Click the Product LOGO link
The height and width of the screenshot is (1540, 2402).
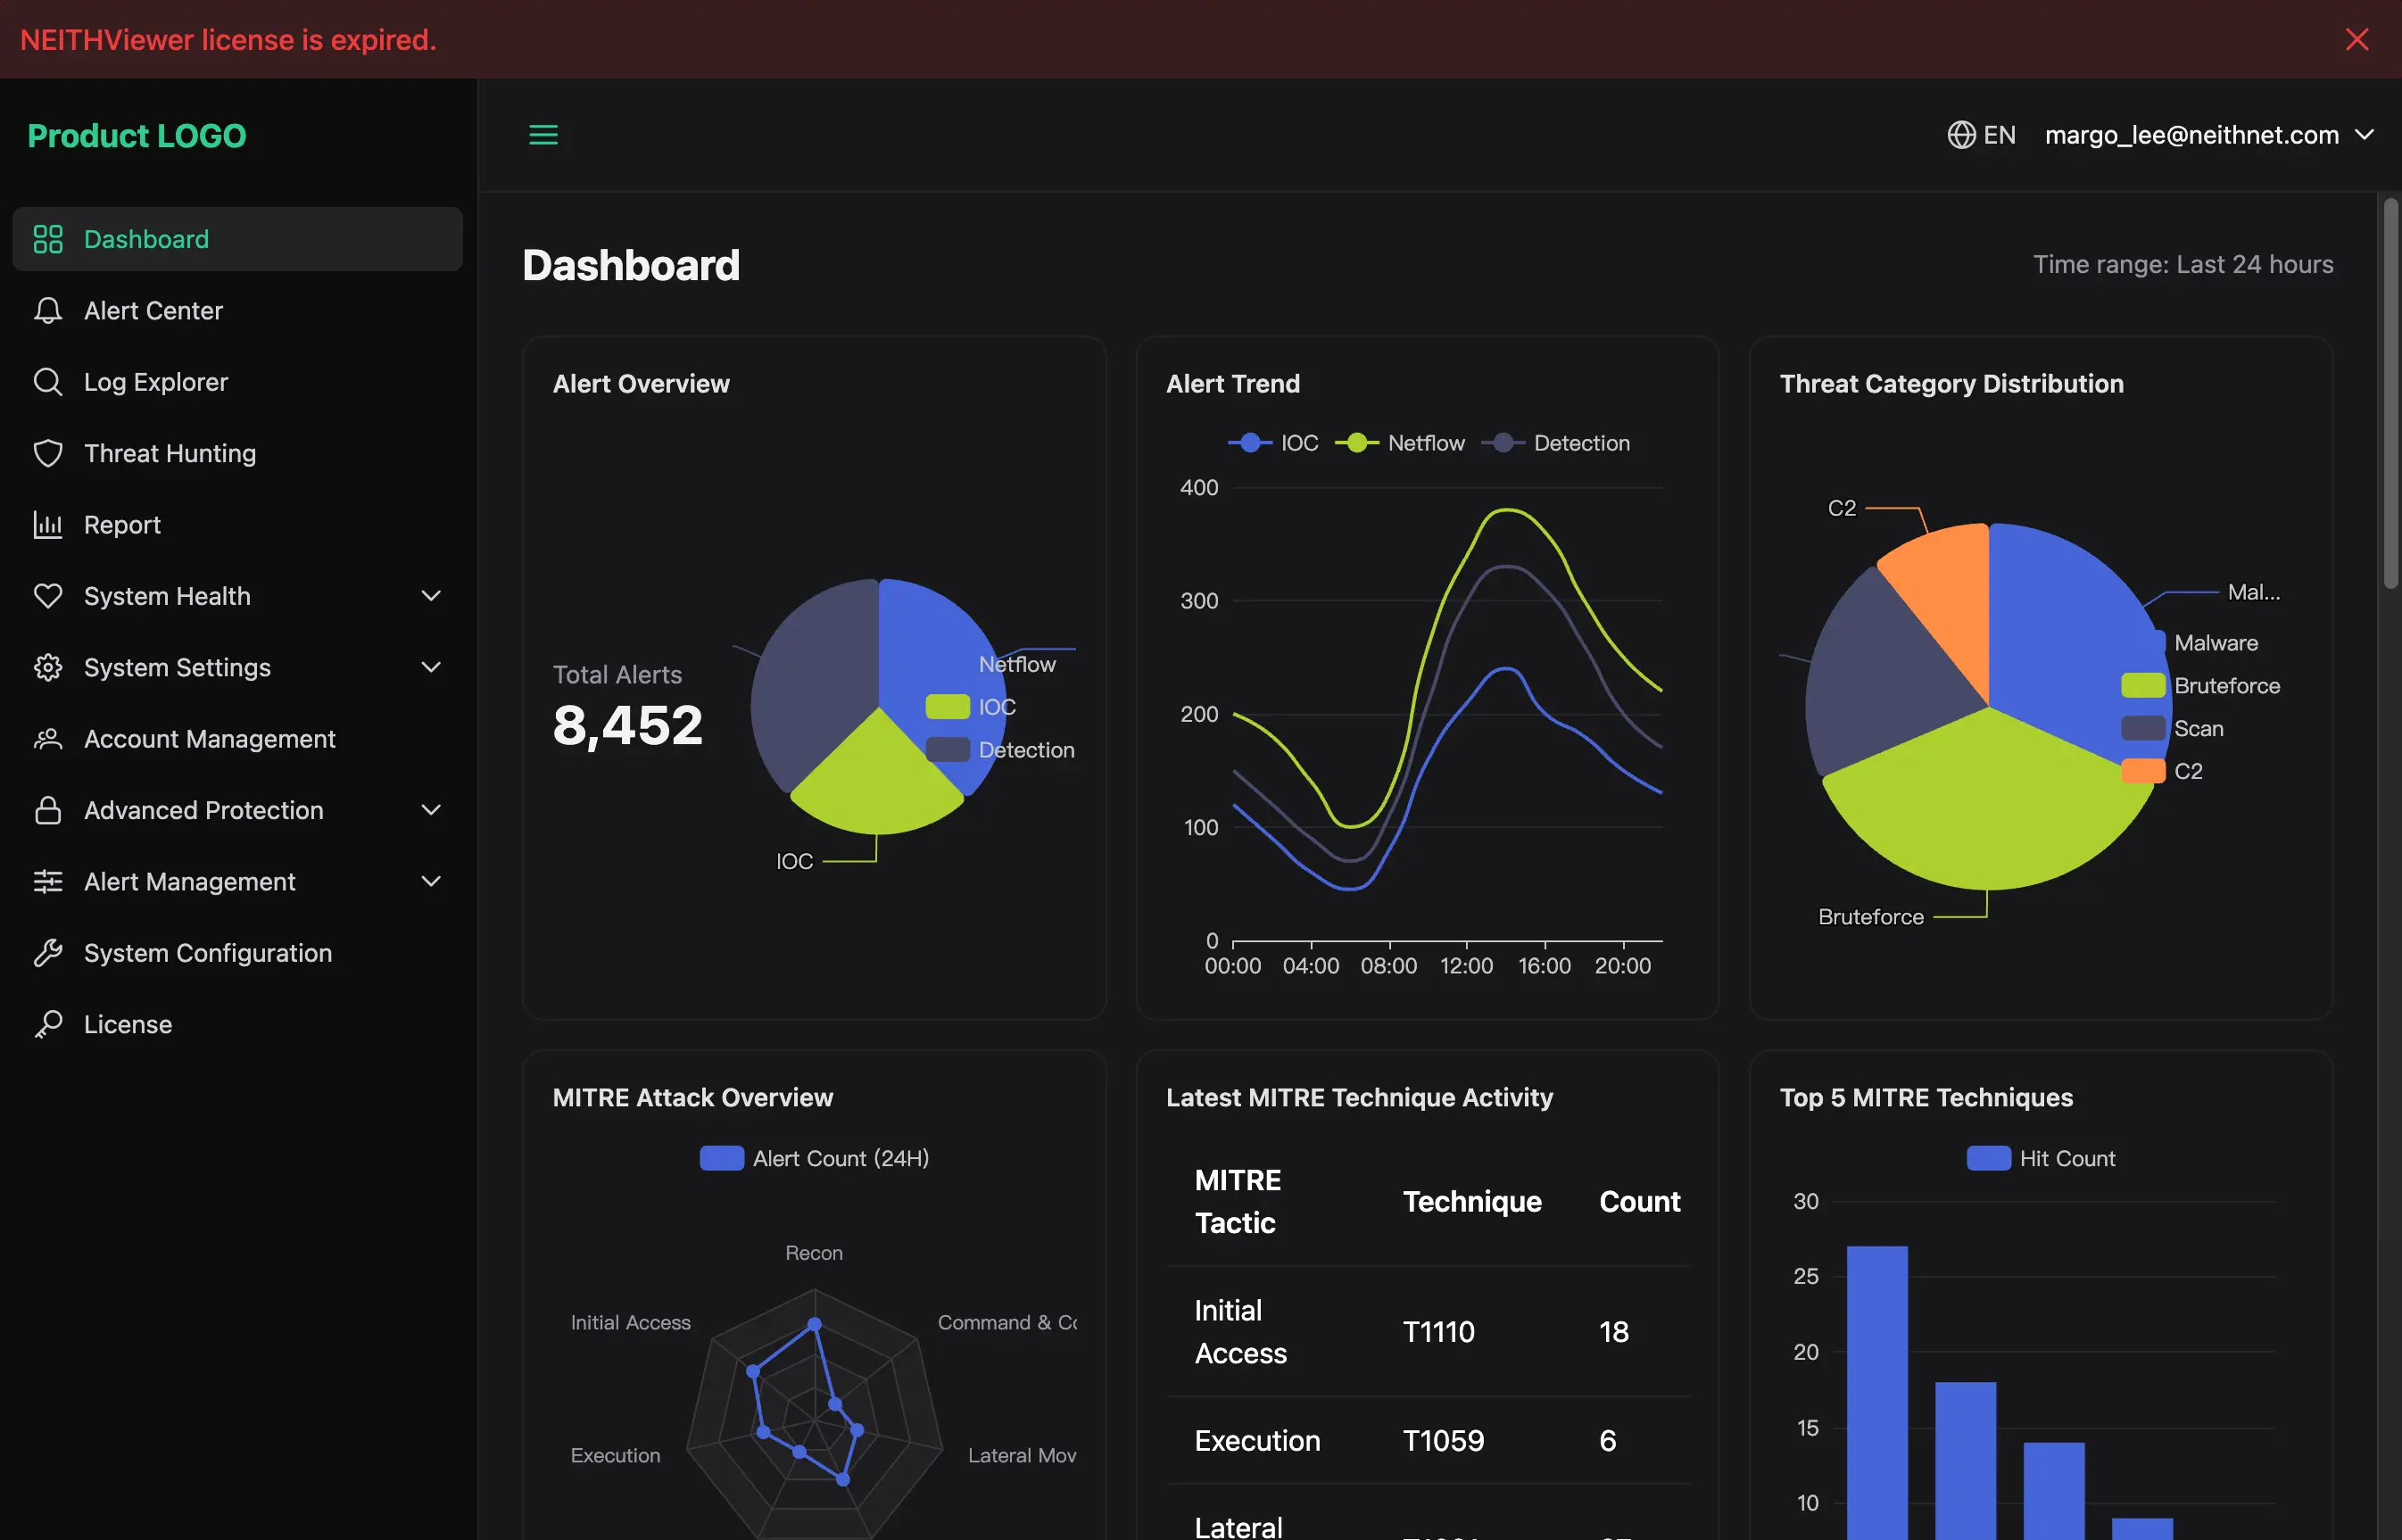click(137, 136)
